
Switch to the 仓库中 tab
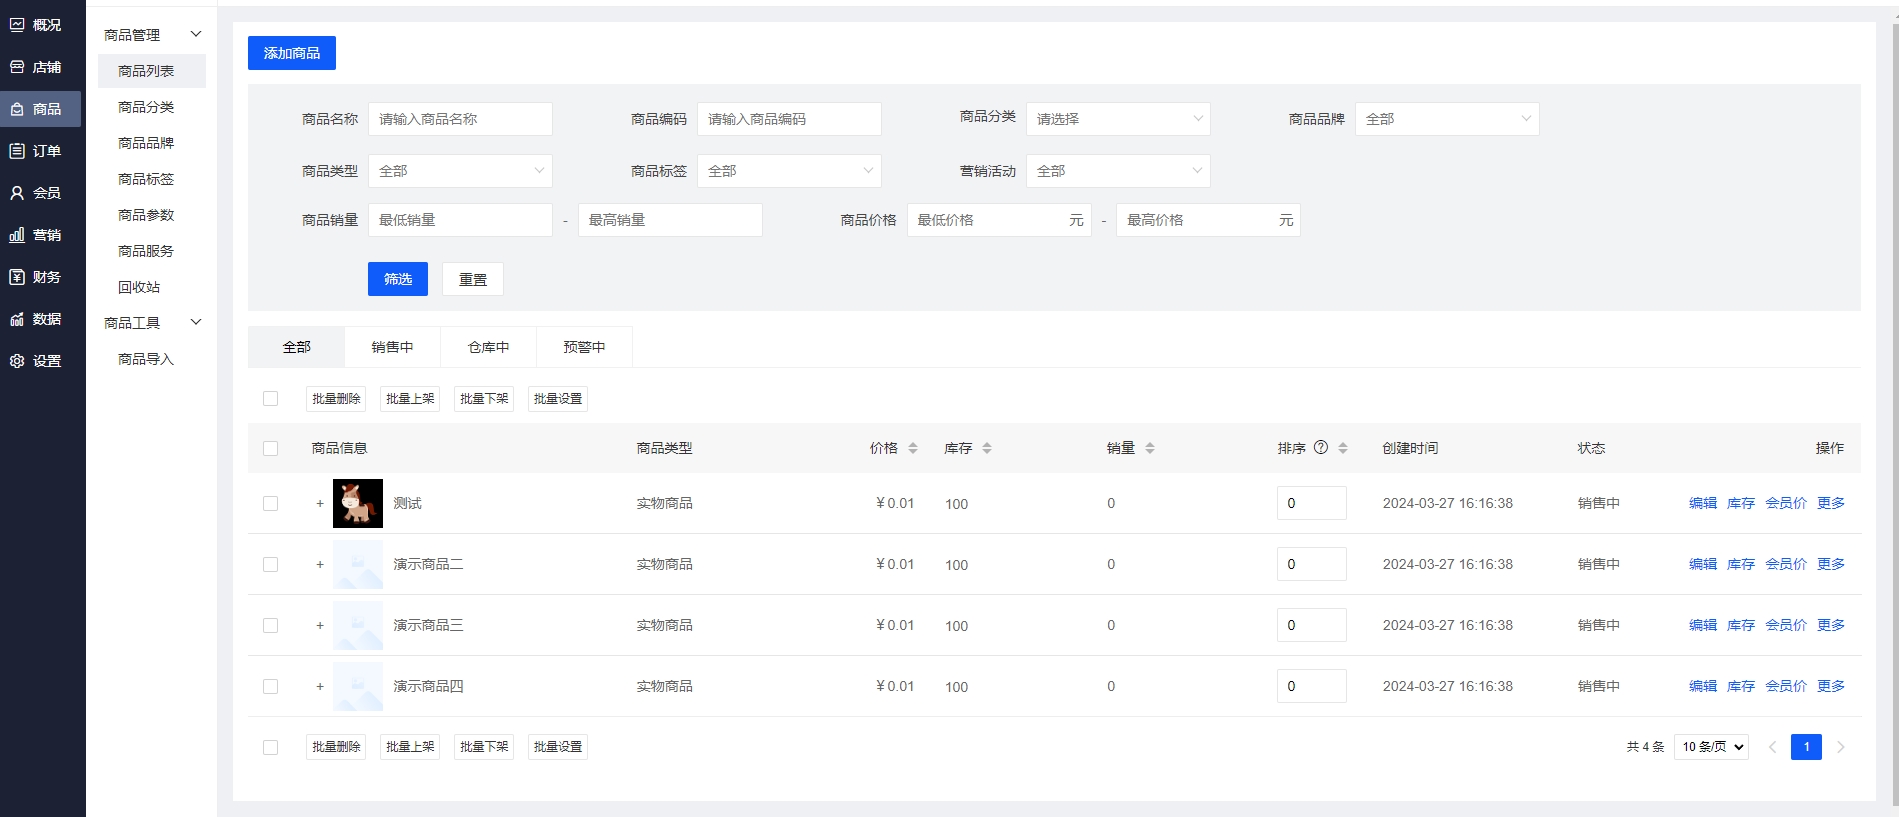click(488, 347)
